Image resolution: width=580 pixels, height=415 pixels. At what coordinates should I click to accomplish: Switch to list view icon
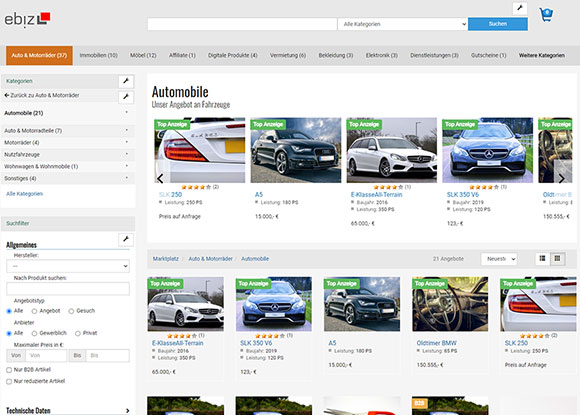point(543,259)
